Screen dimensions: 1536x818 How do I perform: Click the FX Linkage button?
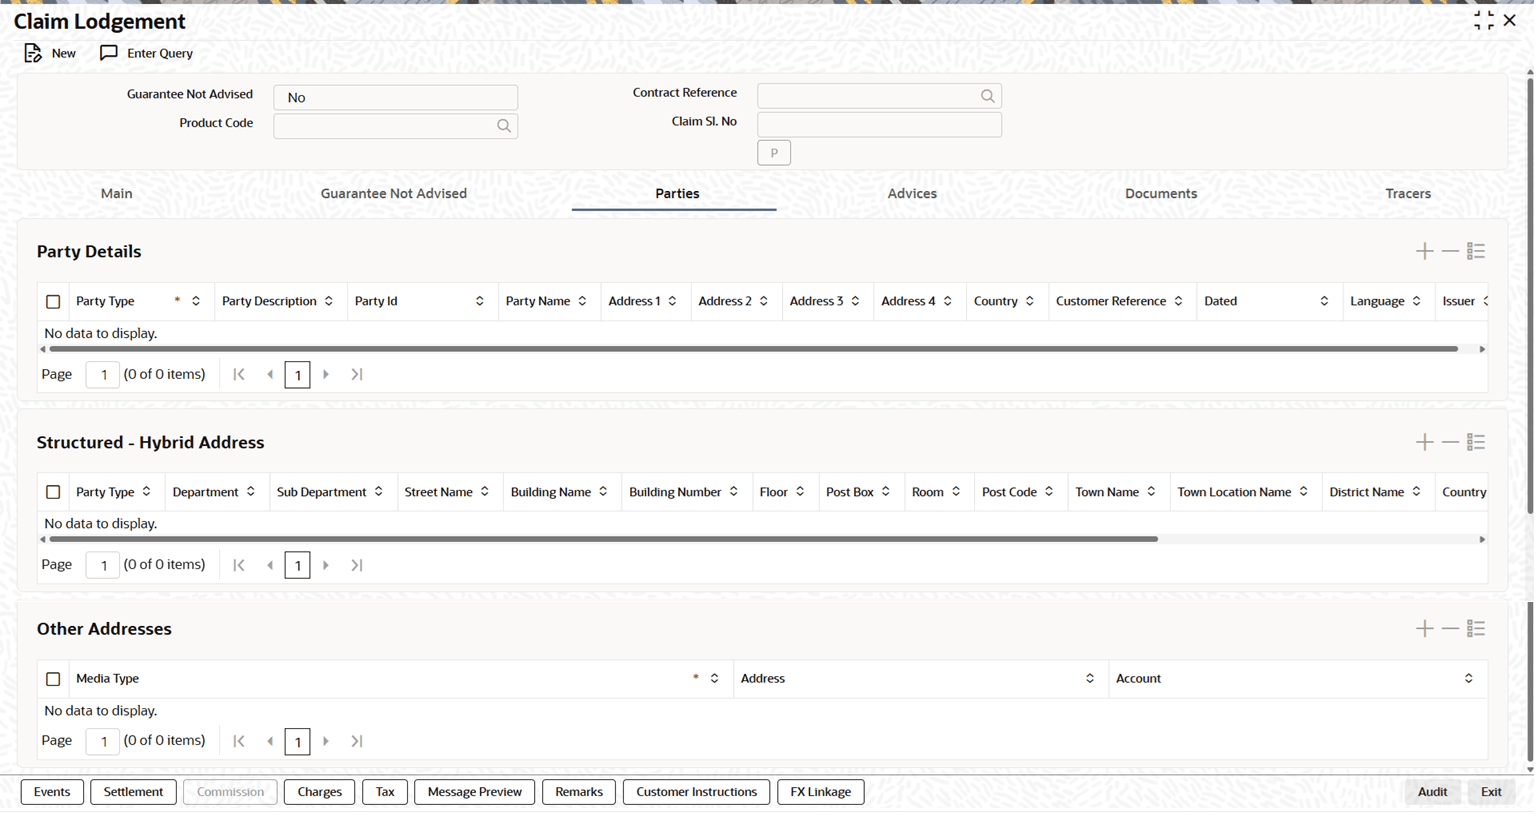821,792
